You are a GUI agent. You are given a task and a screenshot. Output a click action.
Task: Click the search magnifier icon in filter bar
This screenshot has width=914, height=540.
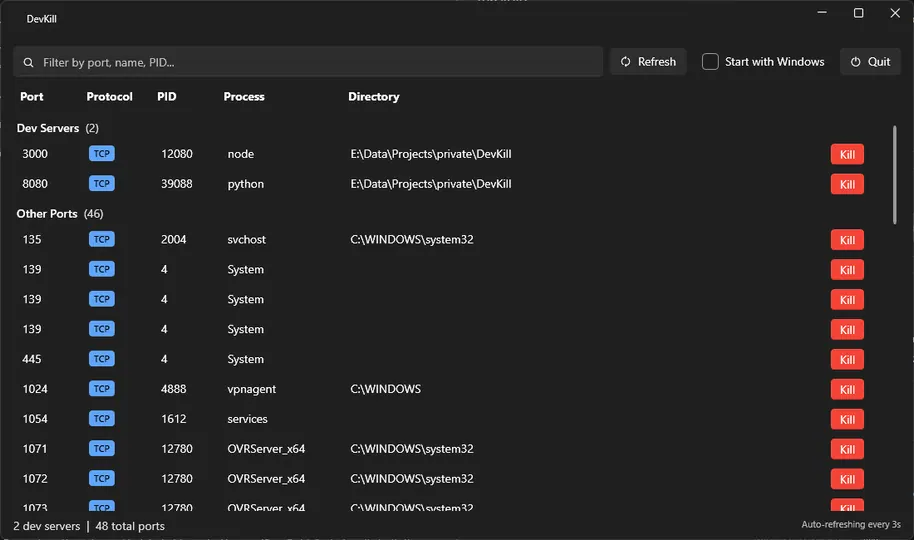28,62
